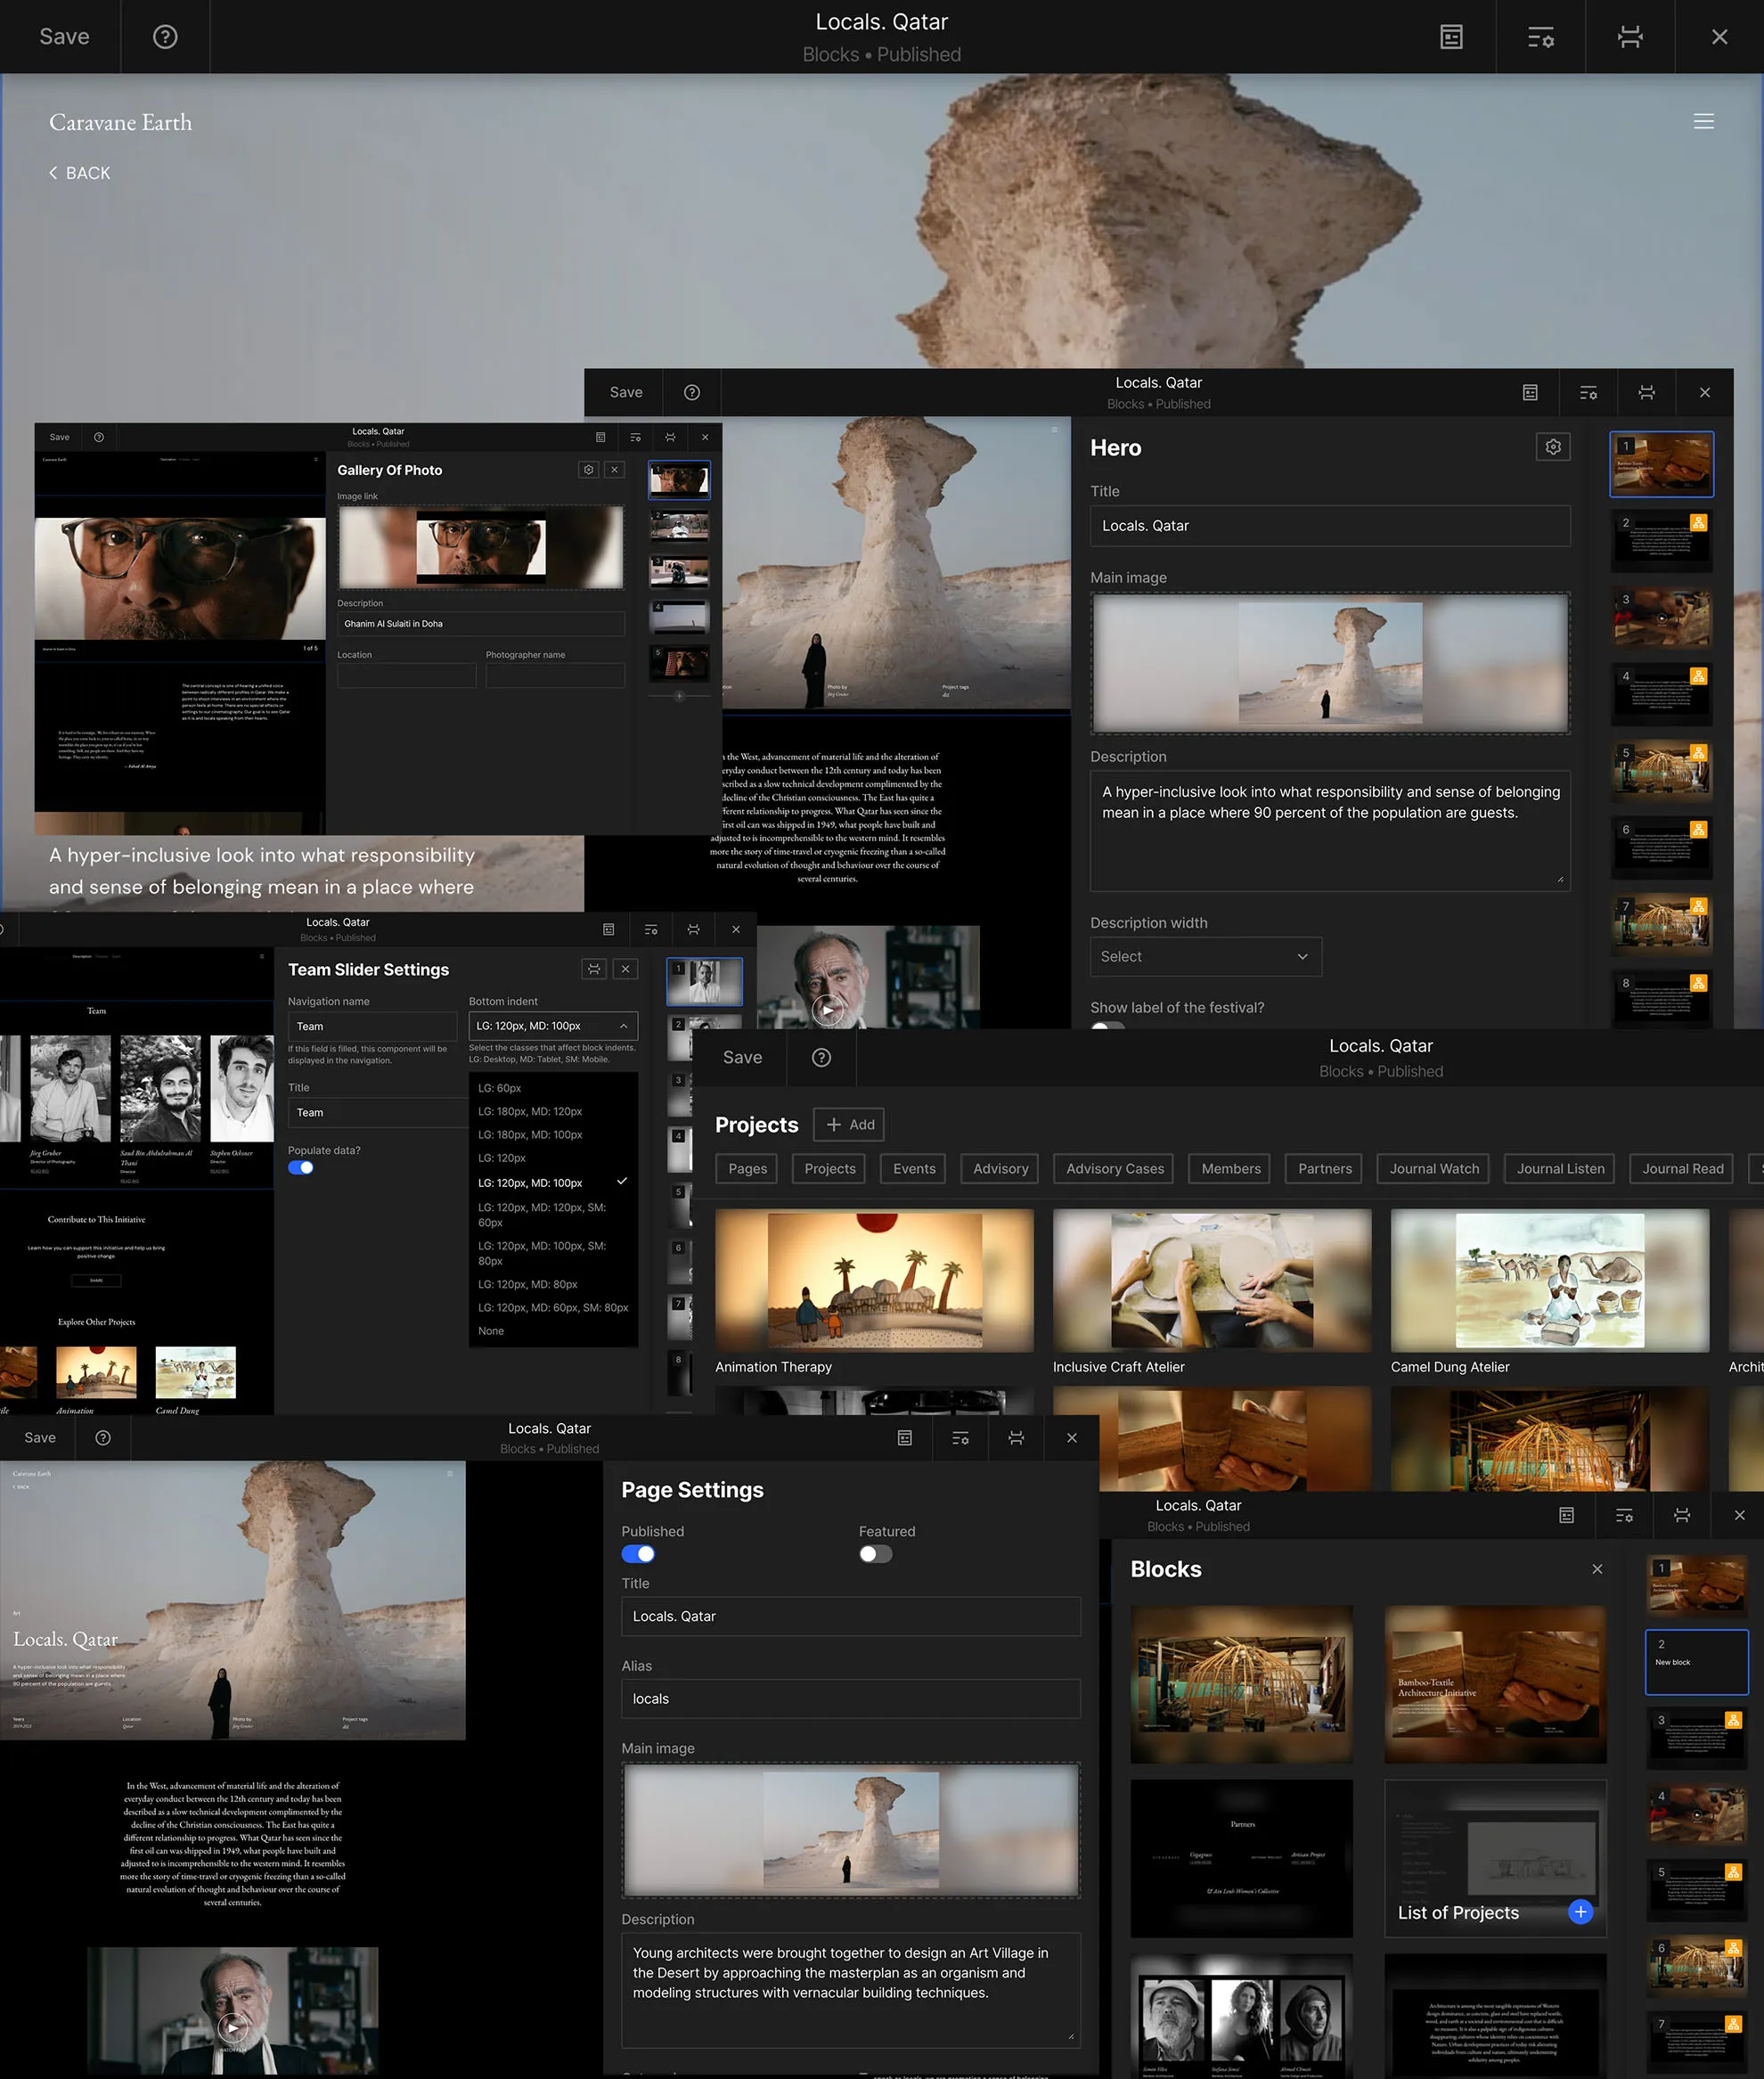Image resolution: width=1764 pixels, height=2079 pixels.
Task: Click fit-width icon in Page Settings window toolbar
Action: point(1016,1437)
